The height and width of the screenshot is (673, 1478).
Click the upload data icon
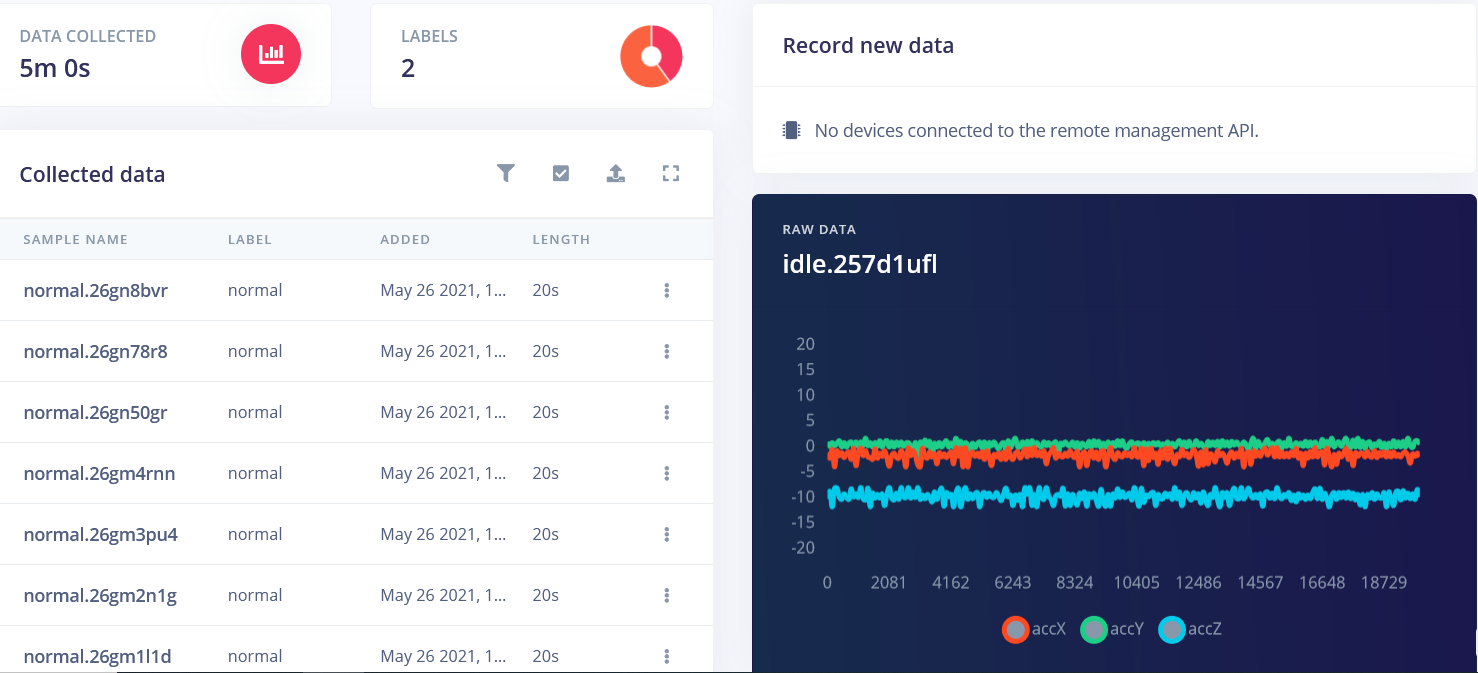pos(616,173)
